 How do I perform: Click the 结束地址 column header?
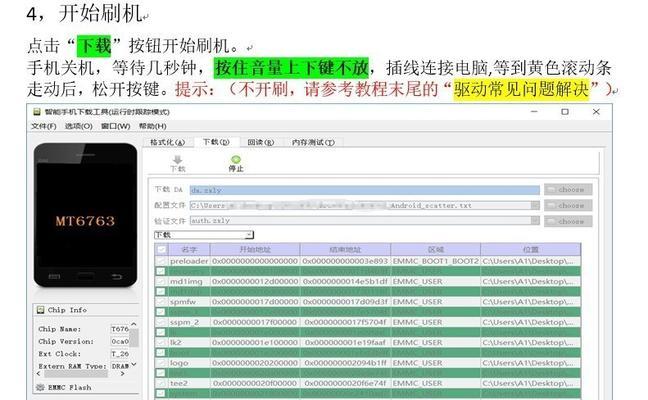(x=345, y=250)
